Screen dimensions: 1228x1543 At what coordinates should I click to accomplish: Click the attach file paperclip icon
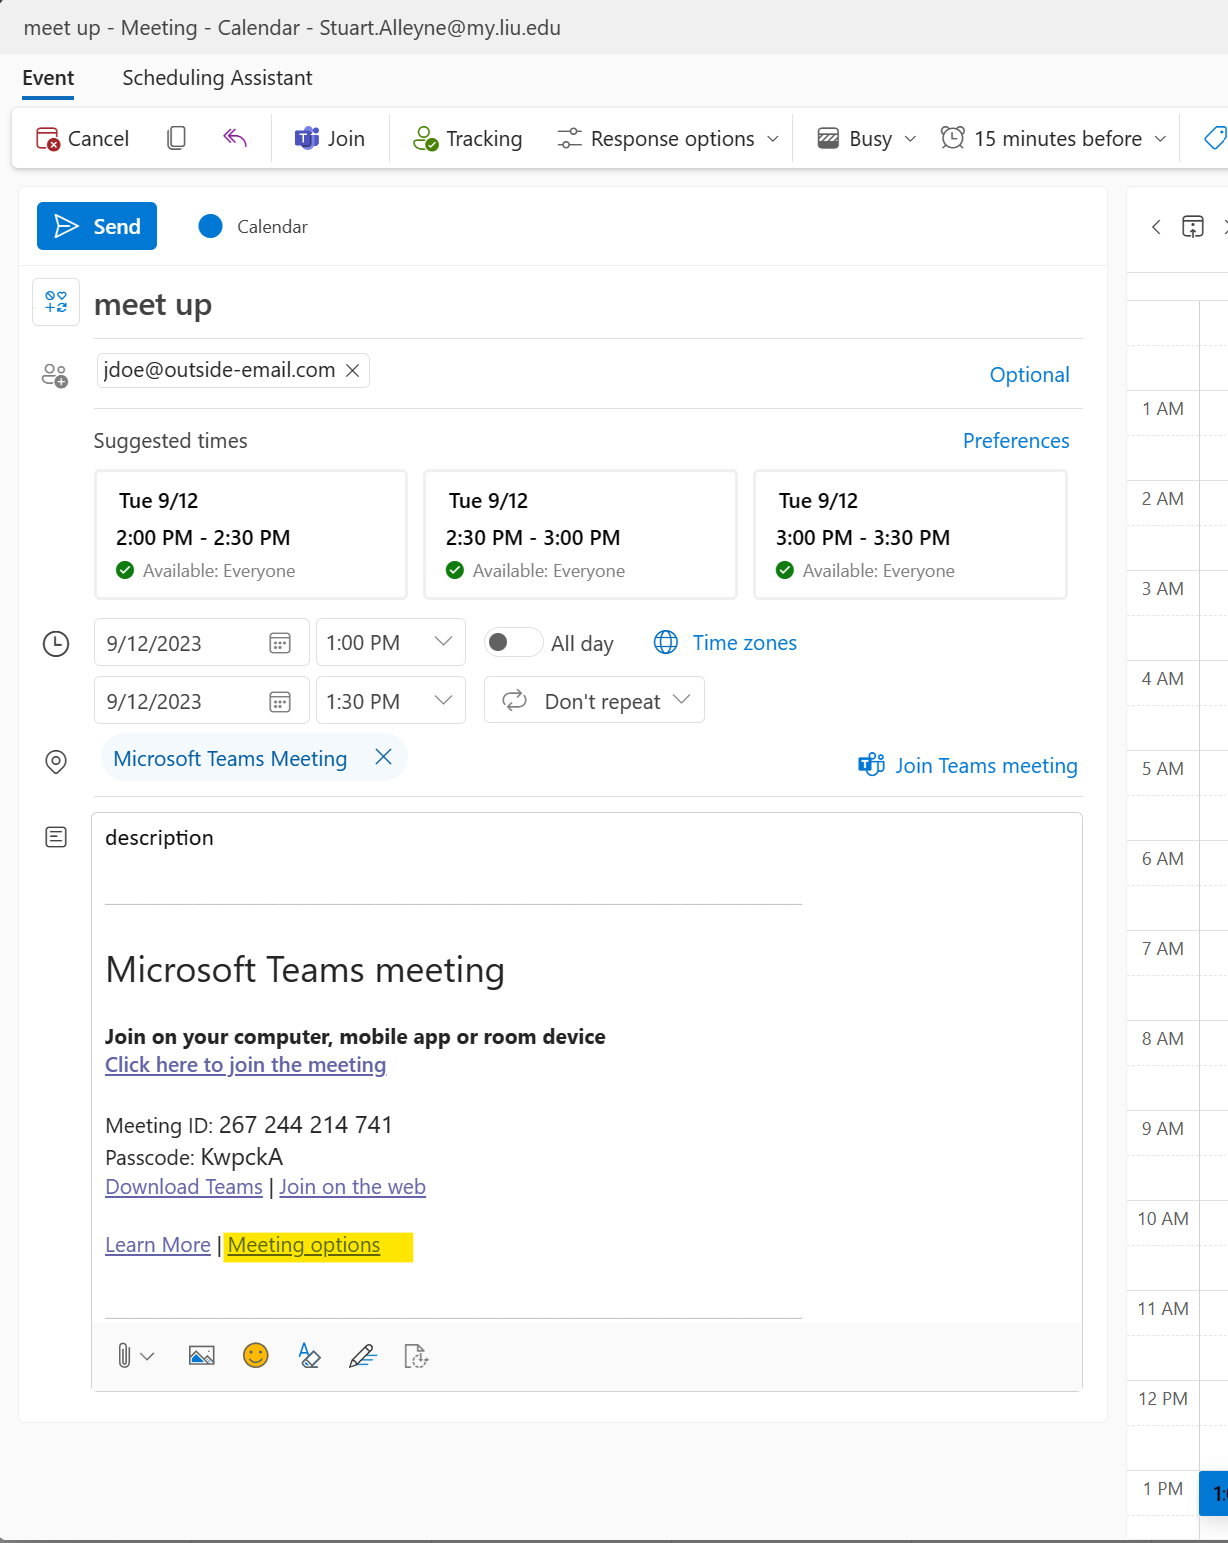click(124, 1356)
